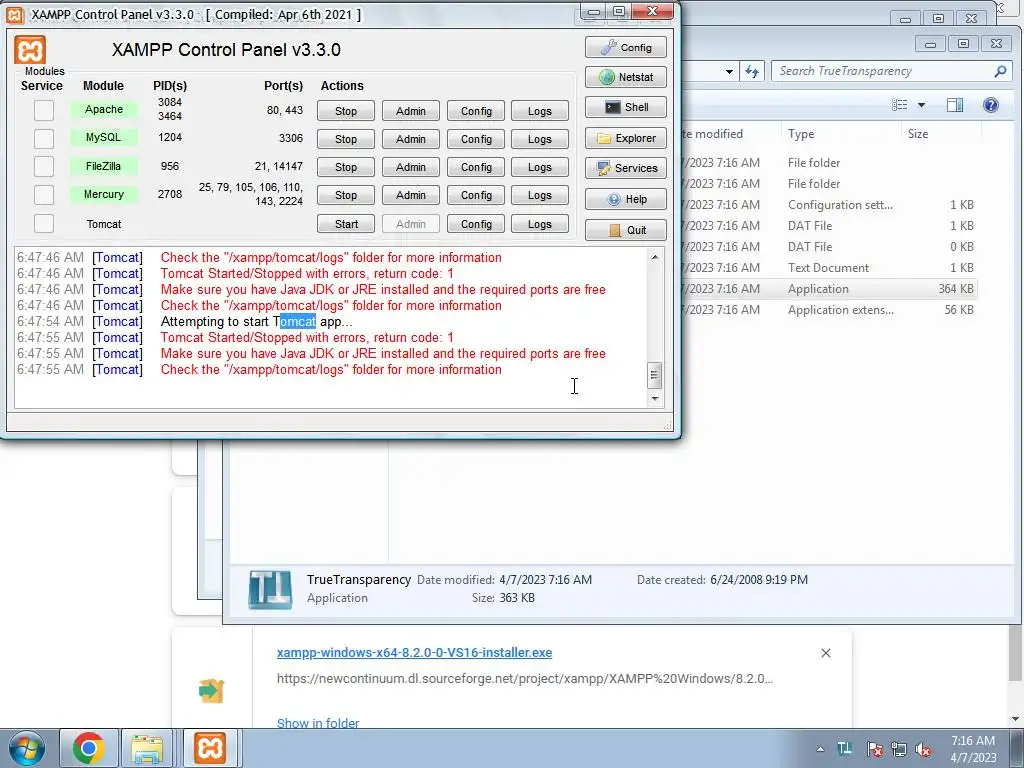Open the Explorer address bar history dropdown

(x=729, y=71)
